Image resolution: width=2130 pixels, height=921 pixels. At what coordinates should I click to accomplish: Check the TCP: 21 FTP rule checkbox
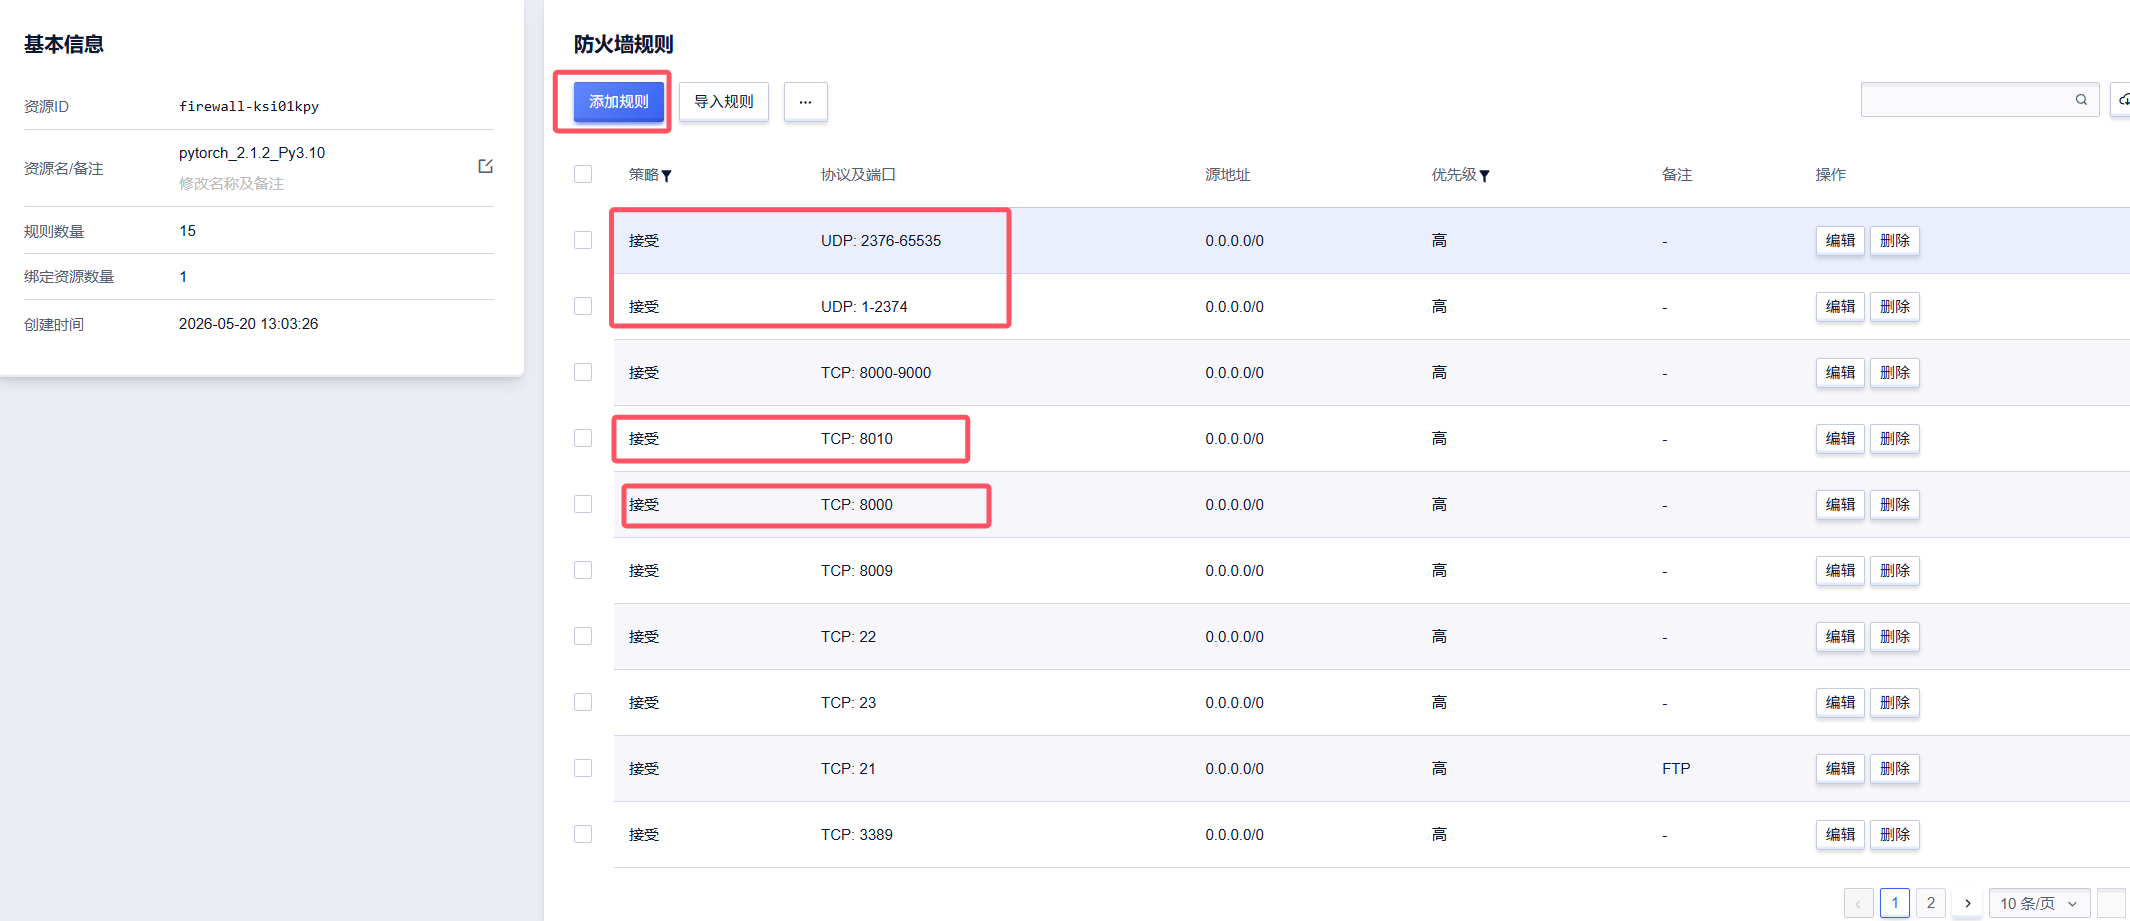coord(583,768)
